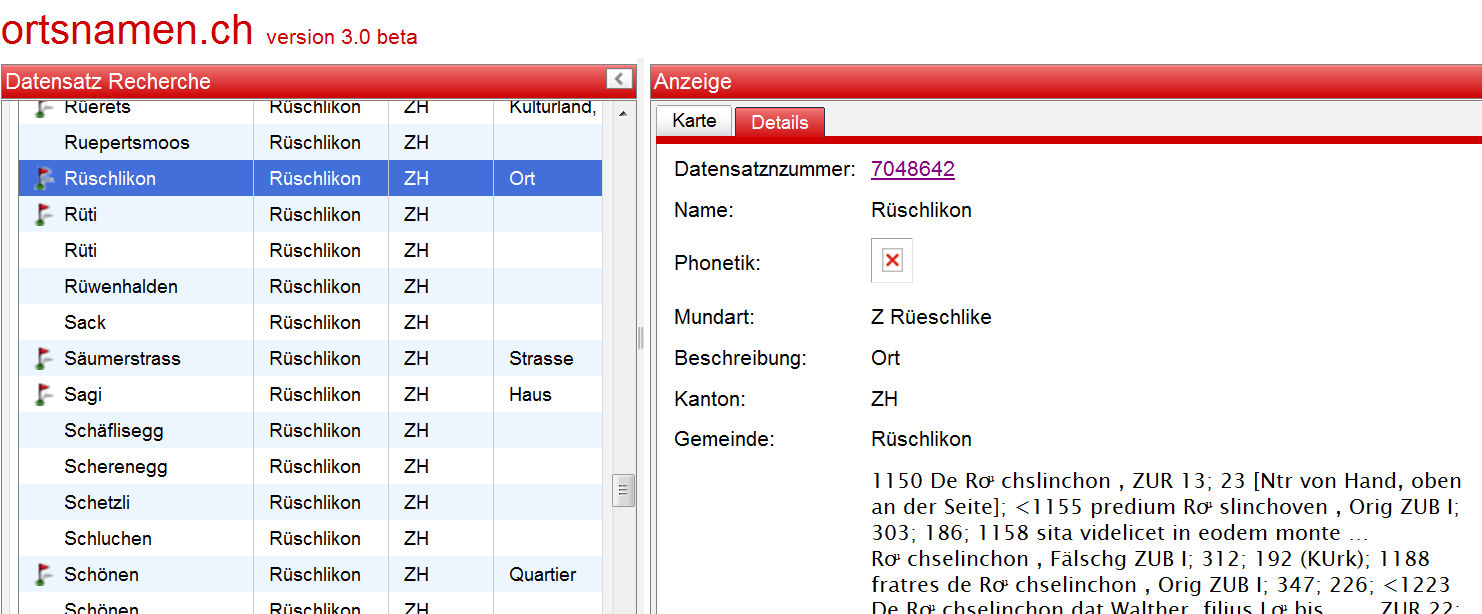Click the flag icon beside Rüschlikon row
This screenshot has width=1482, height=614.
[42, 179]
